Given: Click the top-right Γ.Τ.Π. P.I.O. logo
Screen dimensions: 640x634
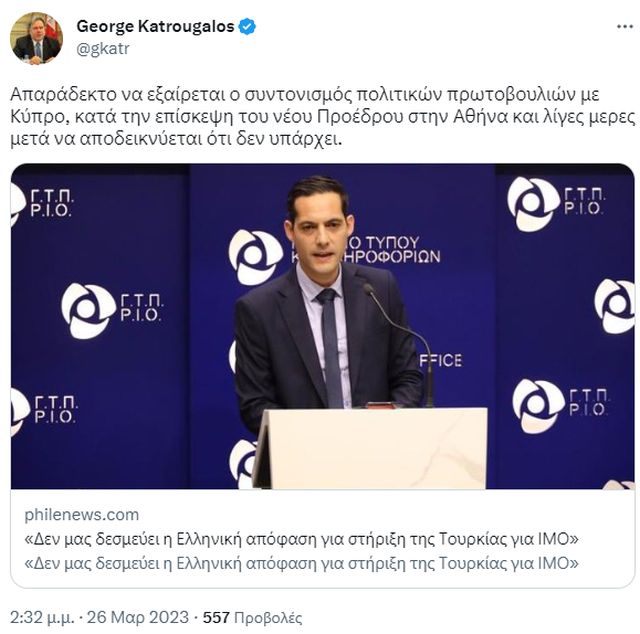Looking at the screenshot, I should [557, 203].
